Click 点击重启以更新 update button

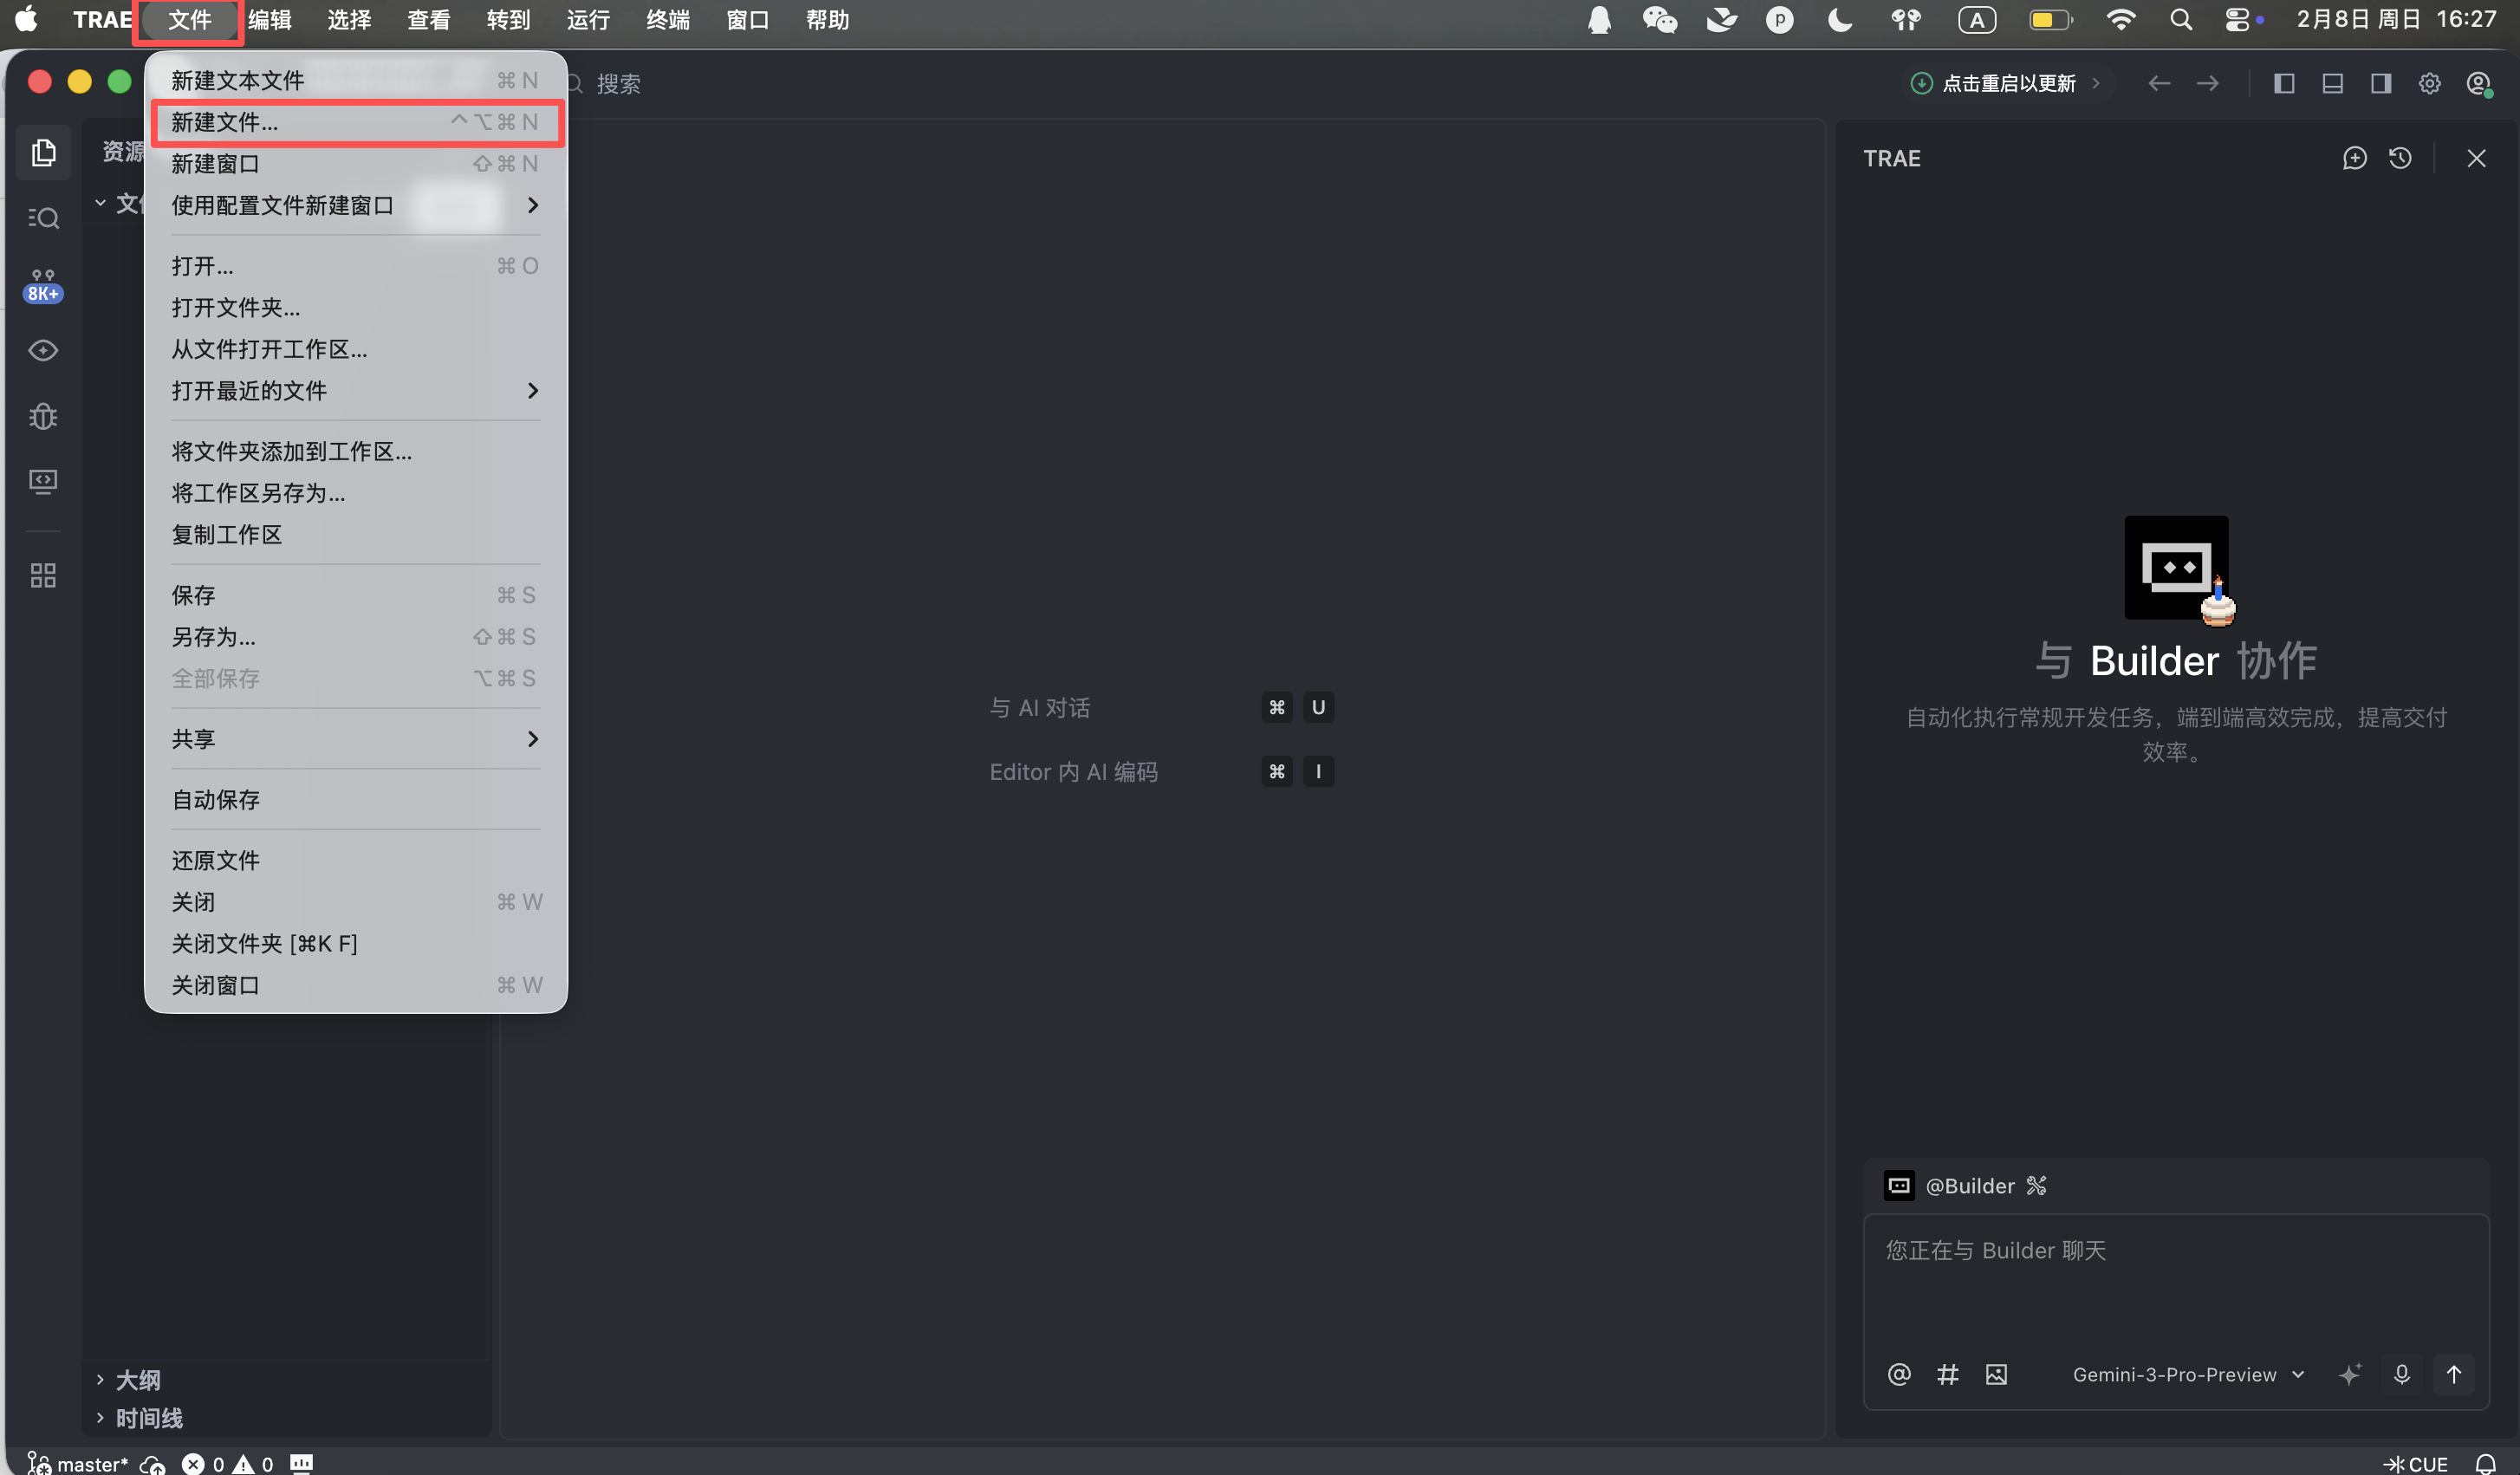2007,83
